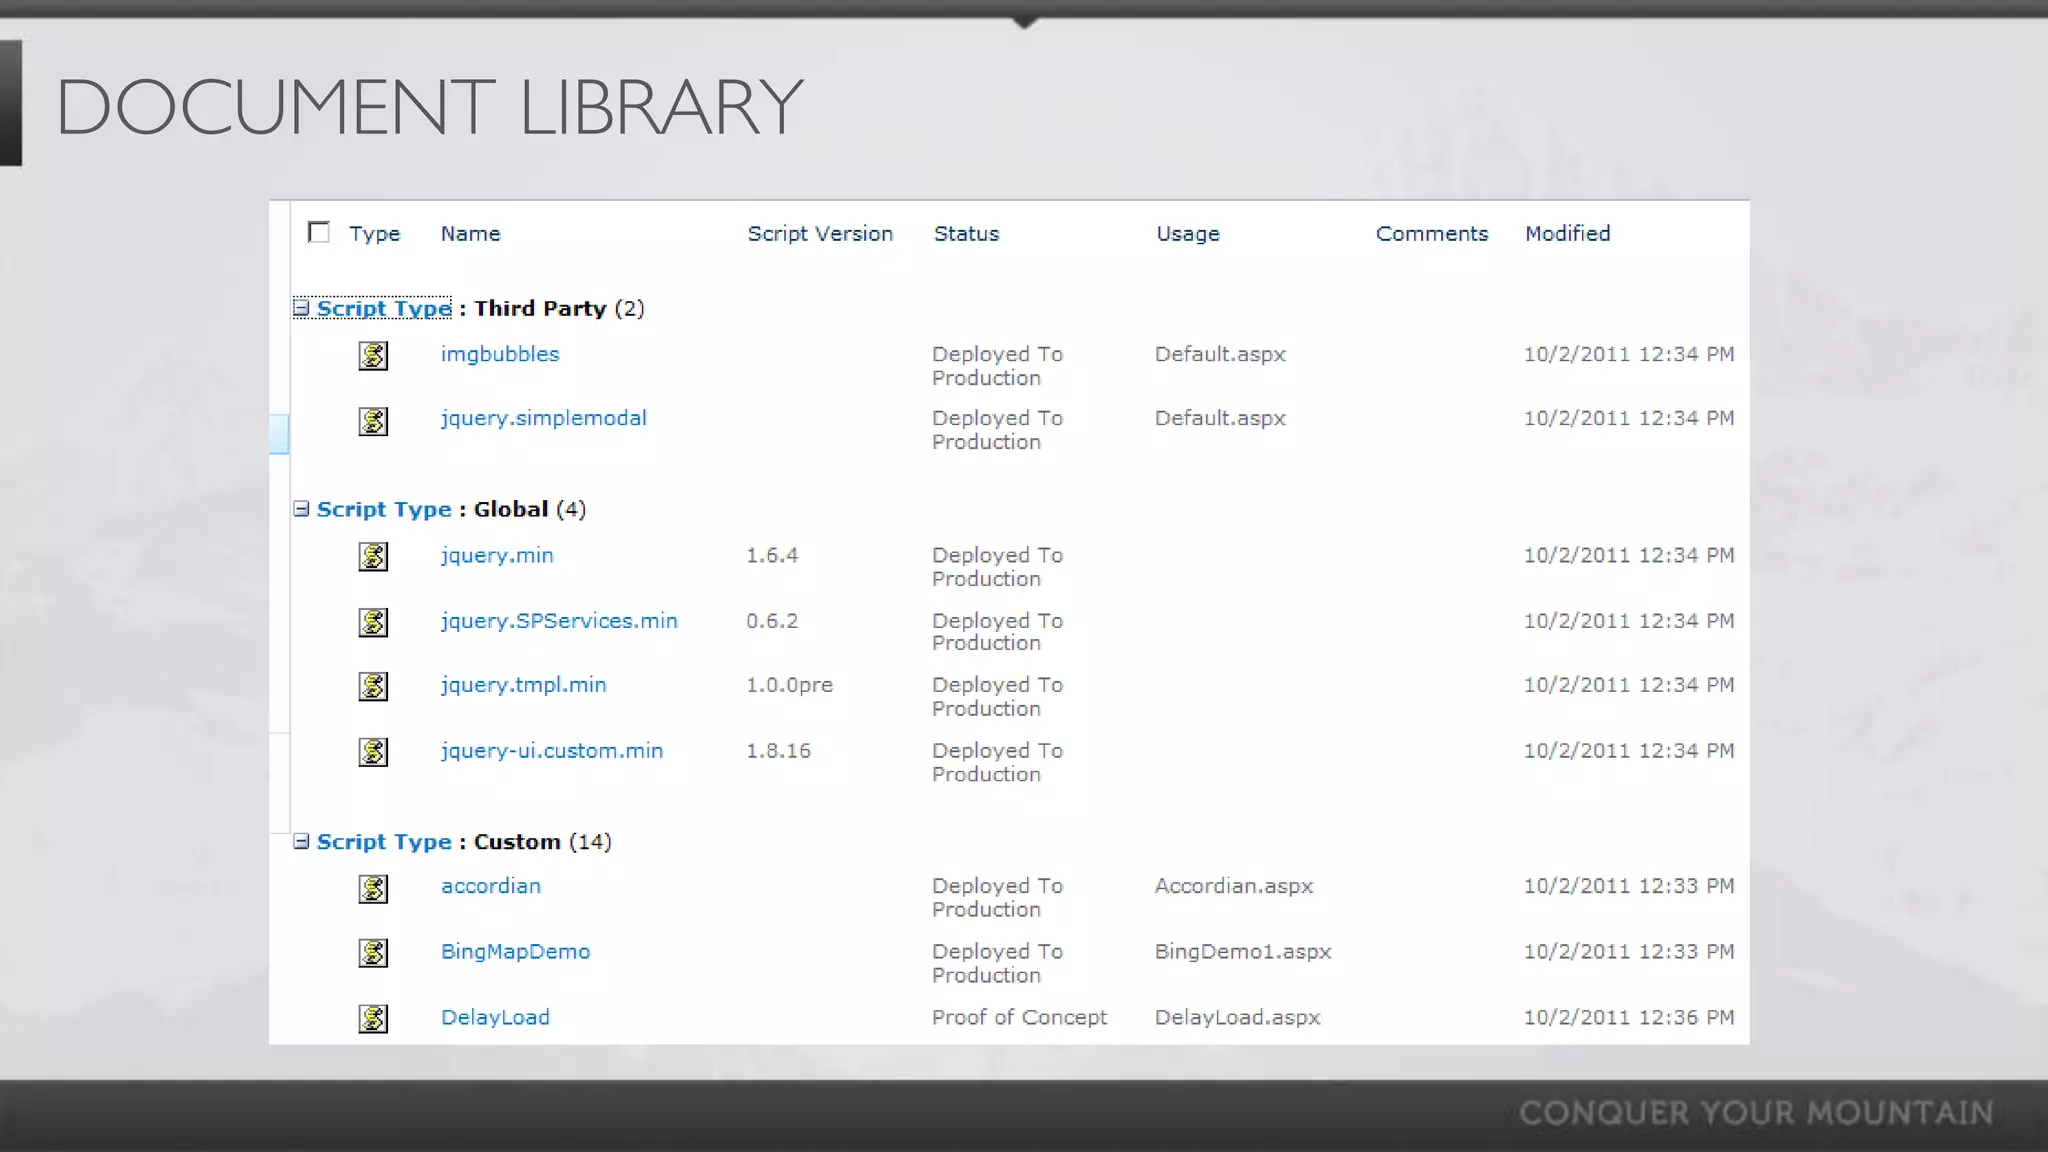Open jquery-ui.custom.min link
The image size is (2048, 1152).
click(552, 751)
